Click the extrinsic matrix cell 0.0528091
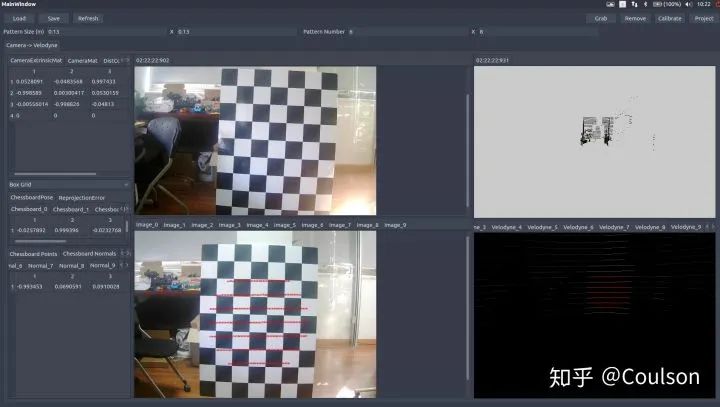 tap(29, 81)
